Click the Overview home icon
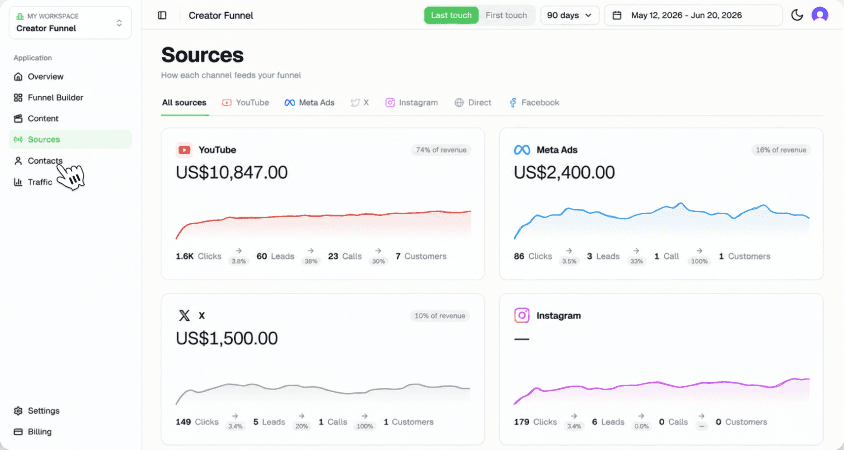844x450 pixels. (x=18, y=76)
